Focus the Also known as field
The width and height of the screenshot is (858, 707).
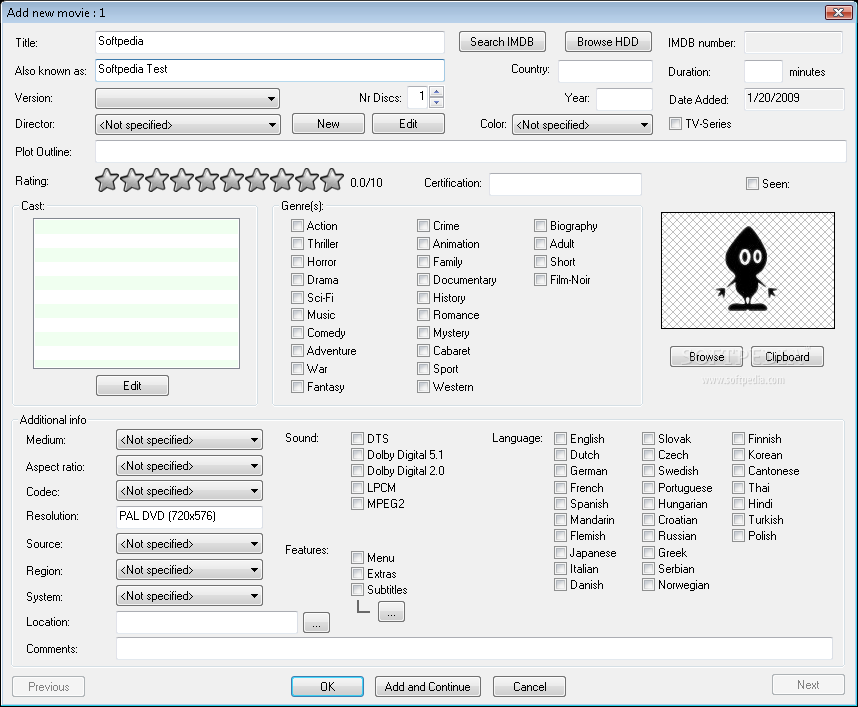tap(270, 70)
